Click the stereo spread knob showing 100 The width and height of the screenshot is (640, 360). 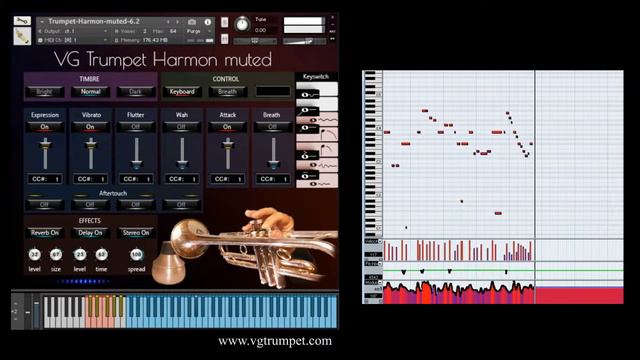136,255
